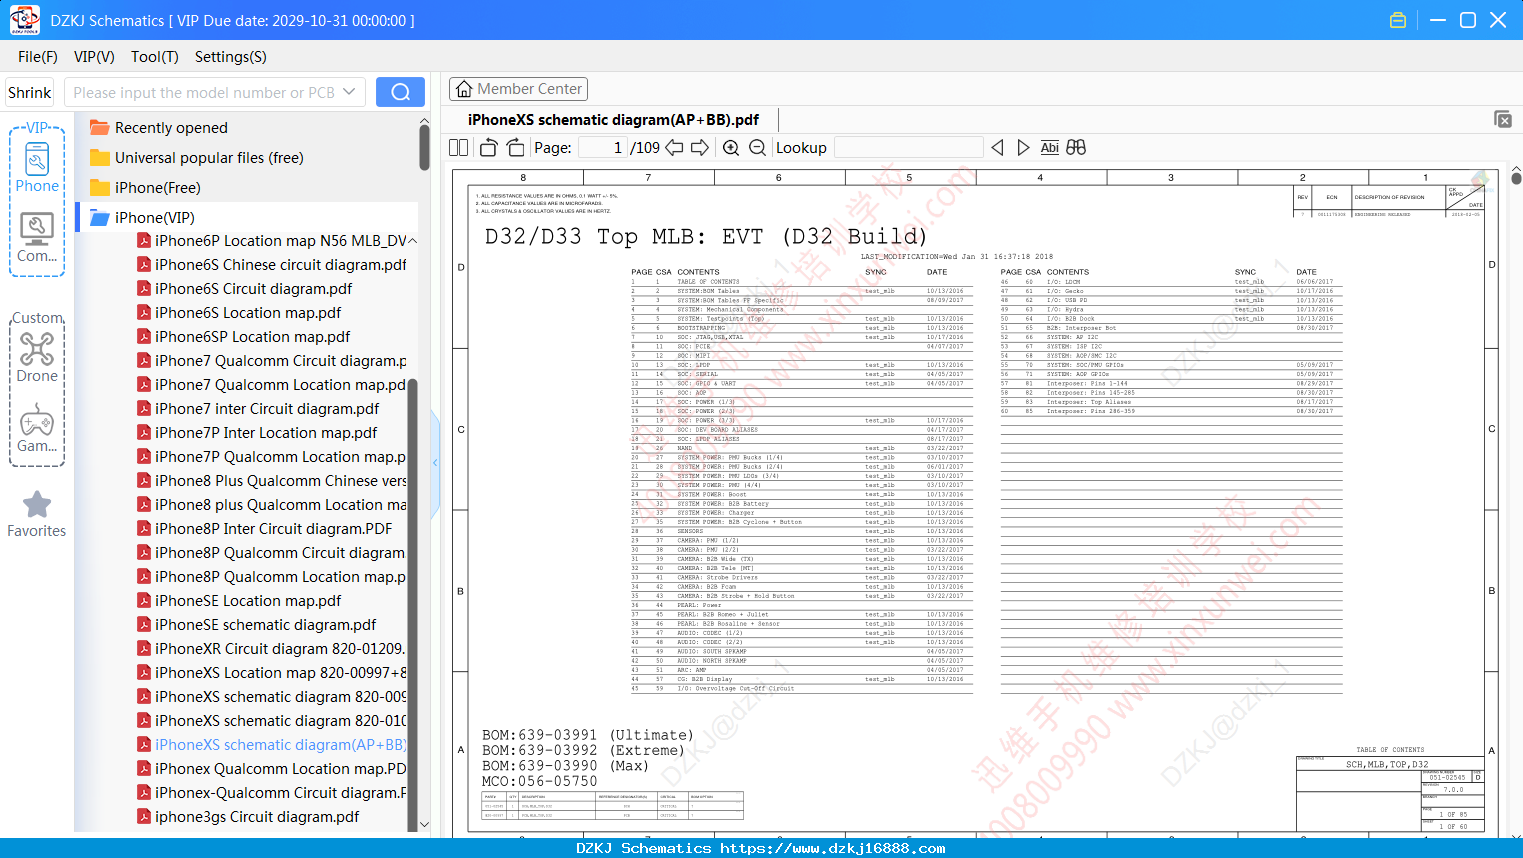Click the Abi text match option icon
The height and width of the screenshot is (858, 1523).
pyautogui.click(x=1049, y=148)
